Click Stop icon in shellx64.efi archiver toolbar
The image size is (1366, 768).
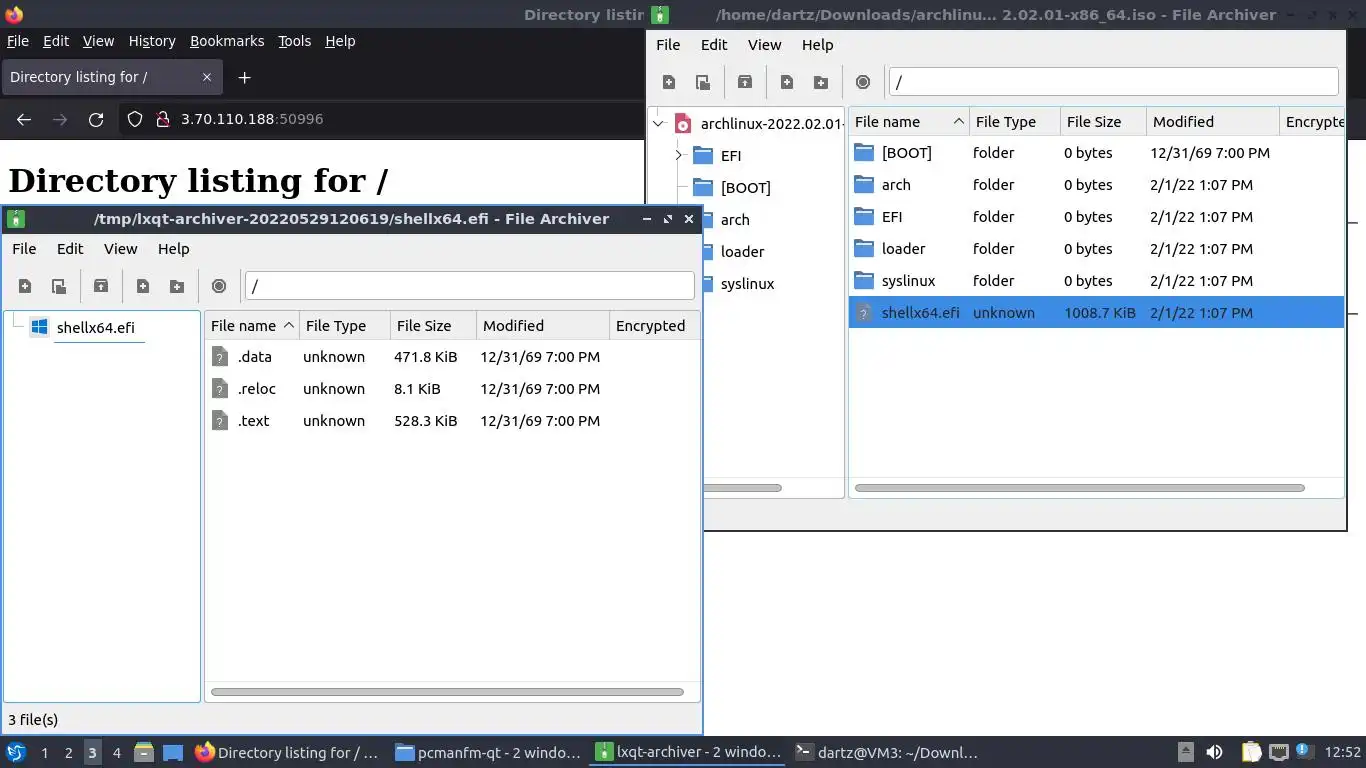coord(219,286)
